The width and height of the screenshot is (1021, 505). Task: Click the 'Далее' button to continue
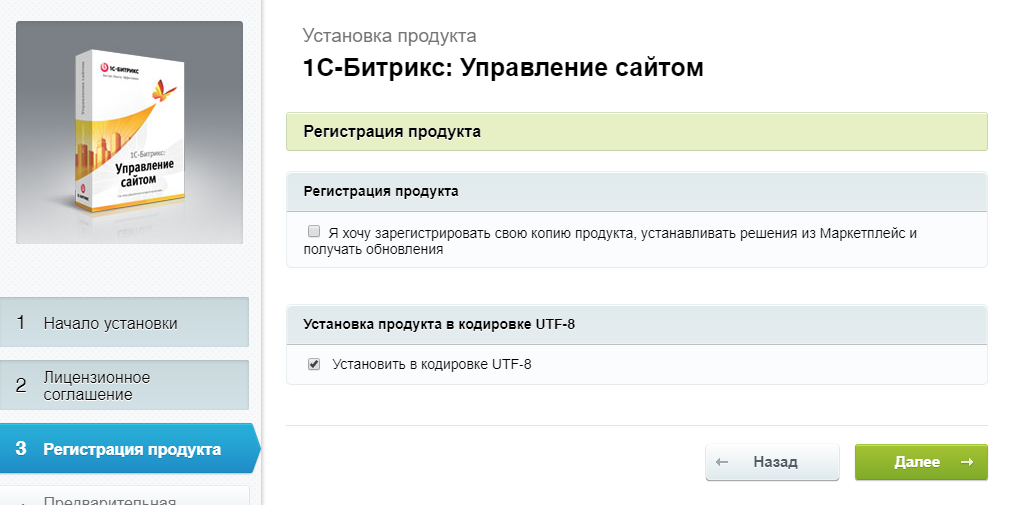pos(921,462)
